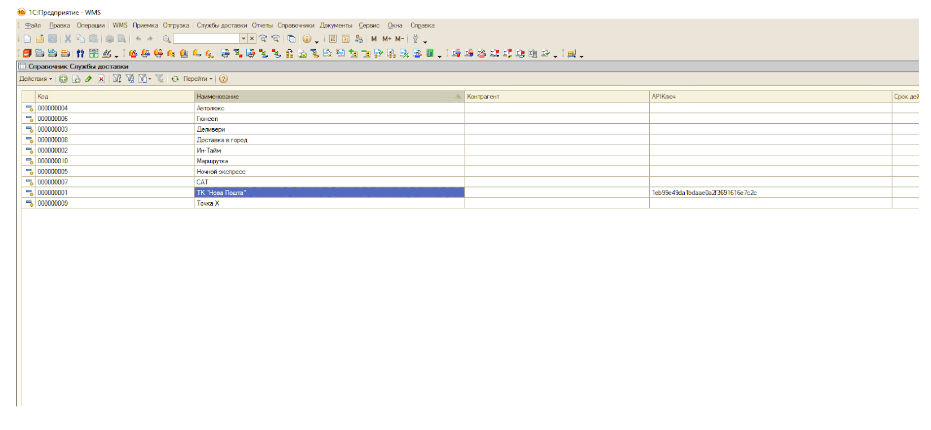This screenshot has width=931, height=430.
Task: Click the Calculator icon in main toolbar
Action: (x=332, y=38)
